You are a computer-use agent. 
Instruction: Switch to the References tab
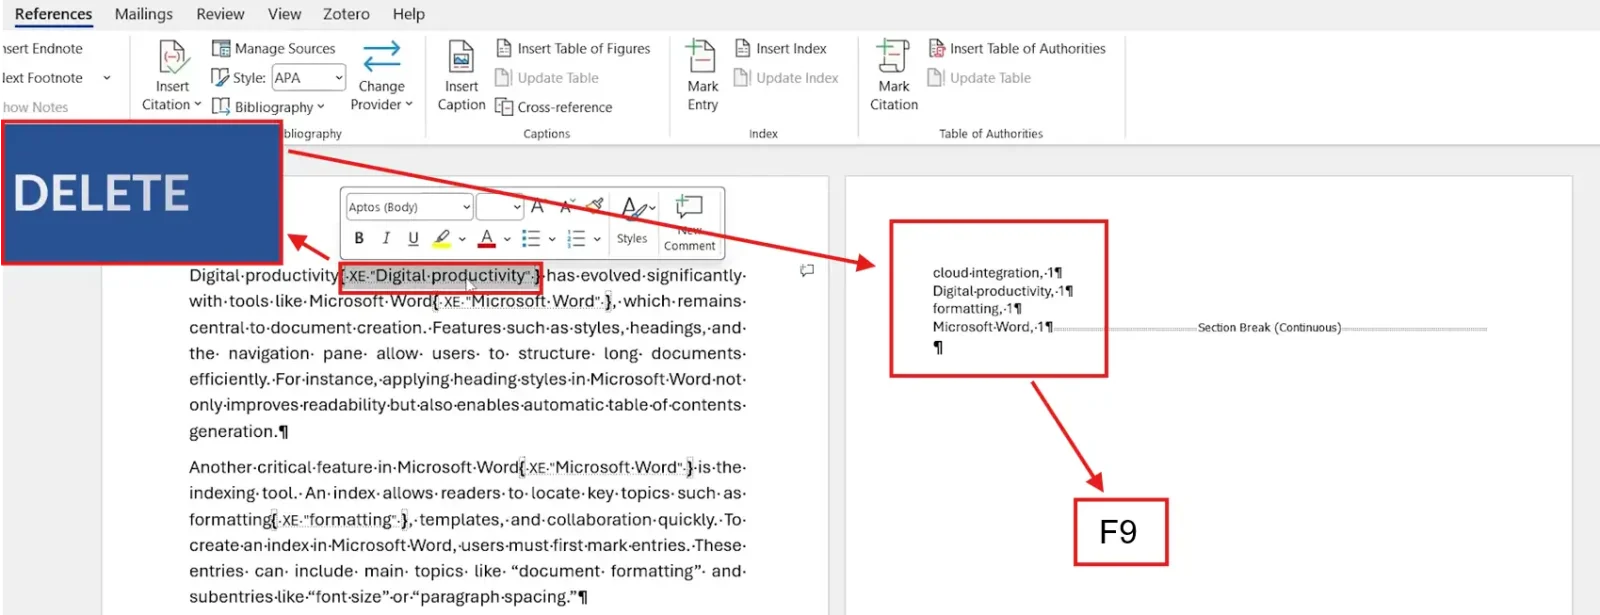pyautogui.click(x=54, y=14)
